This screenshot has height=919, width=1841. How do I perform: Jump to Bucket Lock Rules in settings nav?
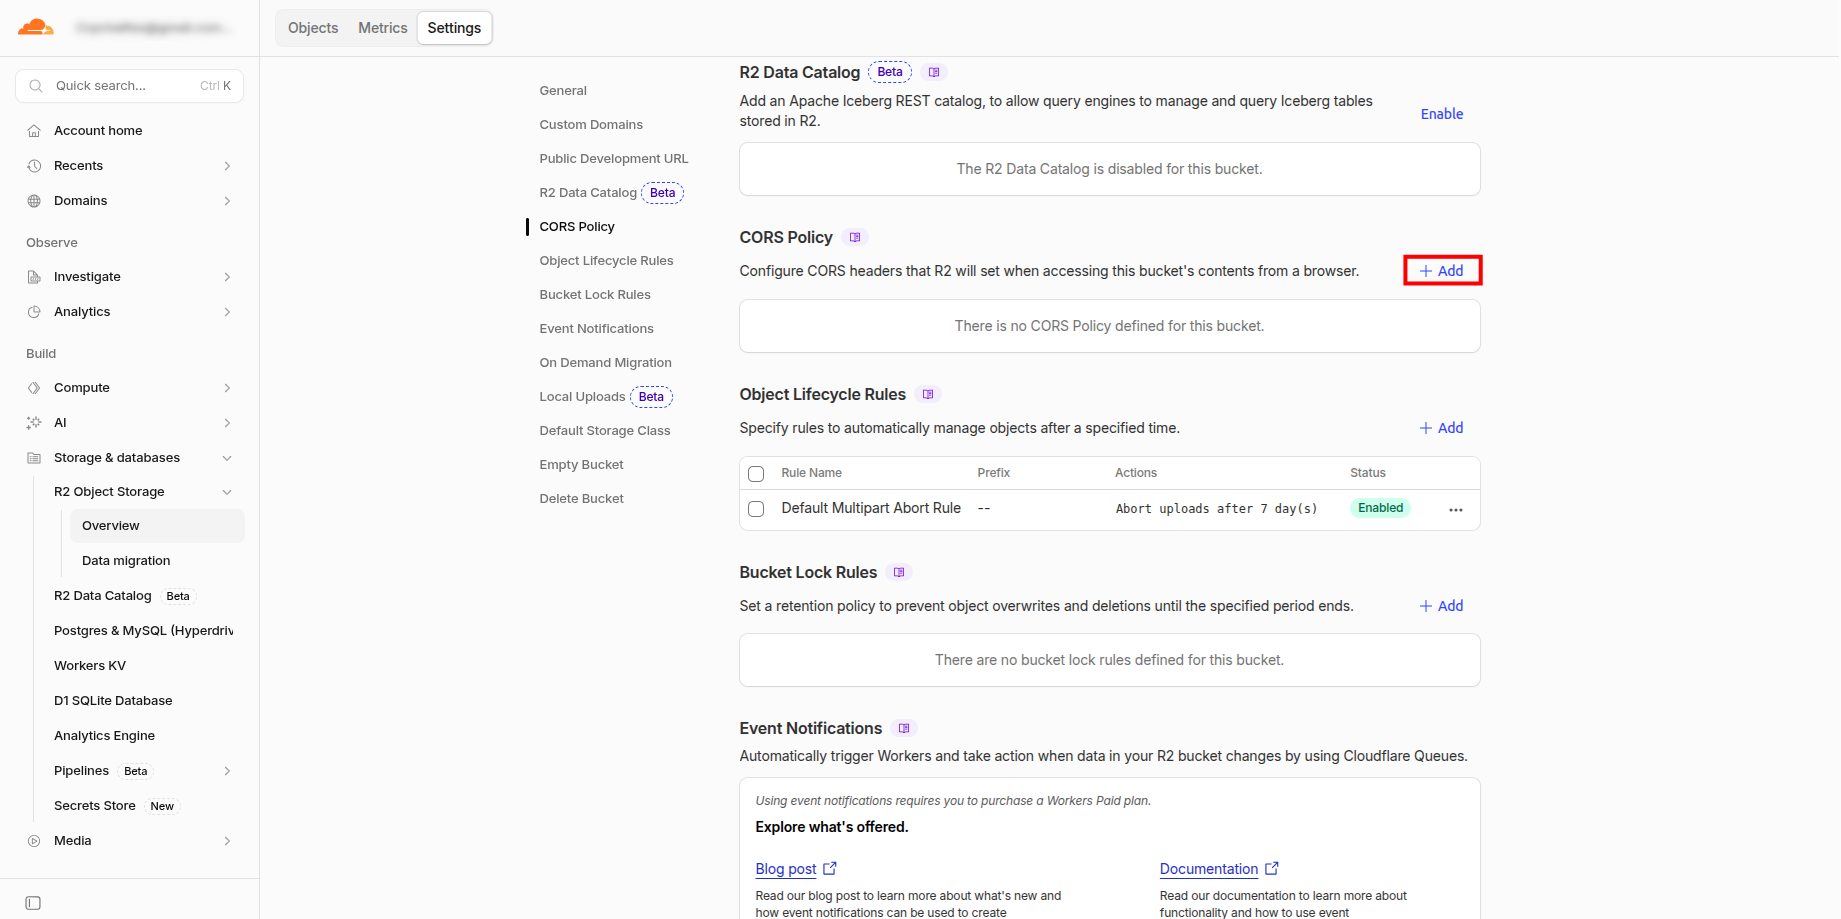595,295
